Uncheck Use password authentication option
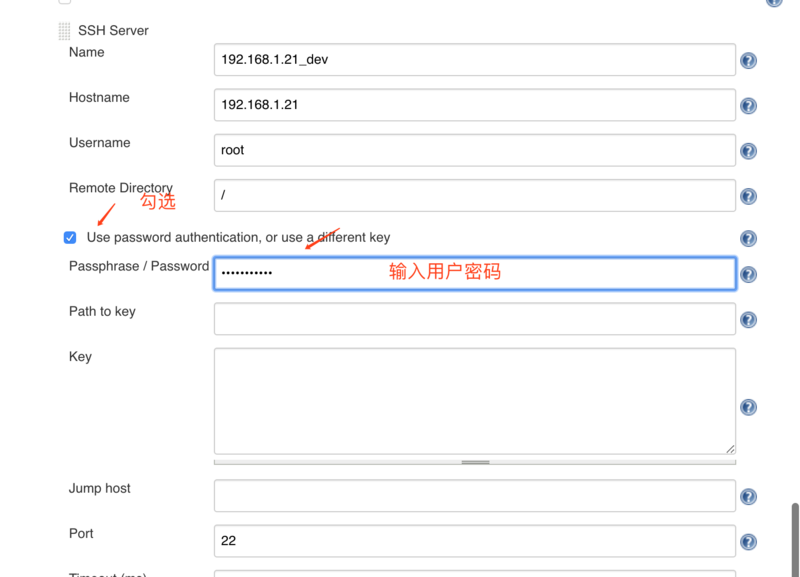This screenshot has width=800, height=577. [x=70, y=238]
